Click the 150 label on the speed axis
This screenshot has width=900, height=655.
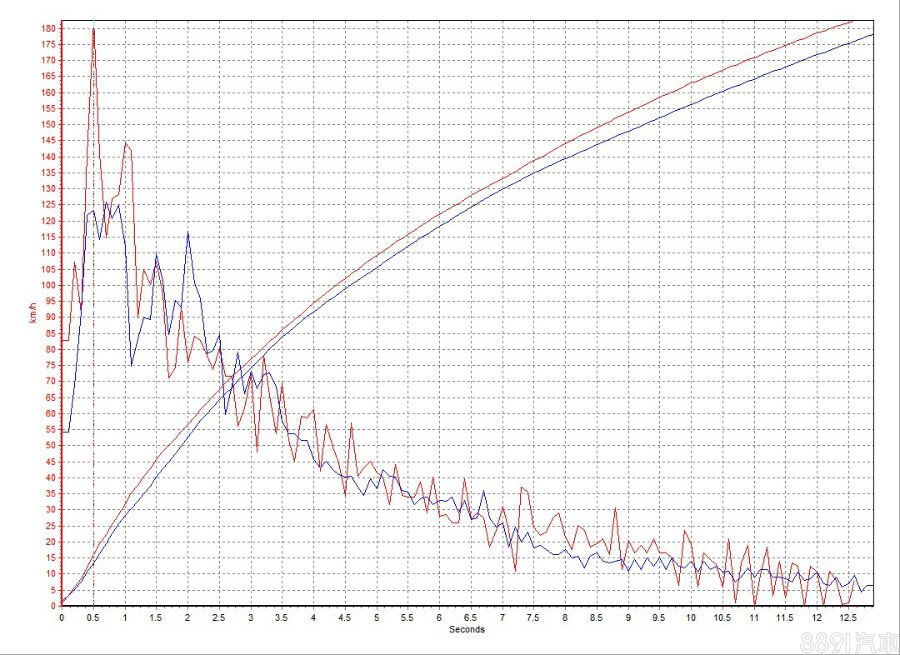[x=47, y=125]
